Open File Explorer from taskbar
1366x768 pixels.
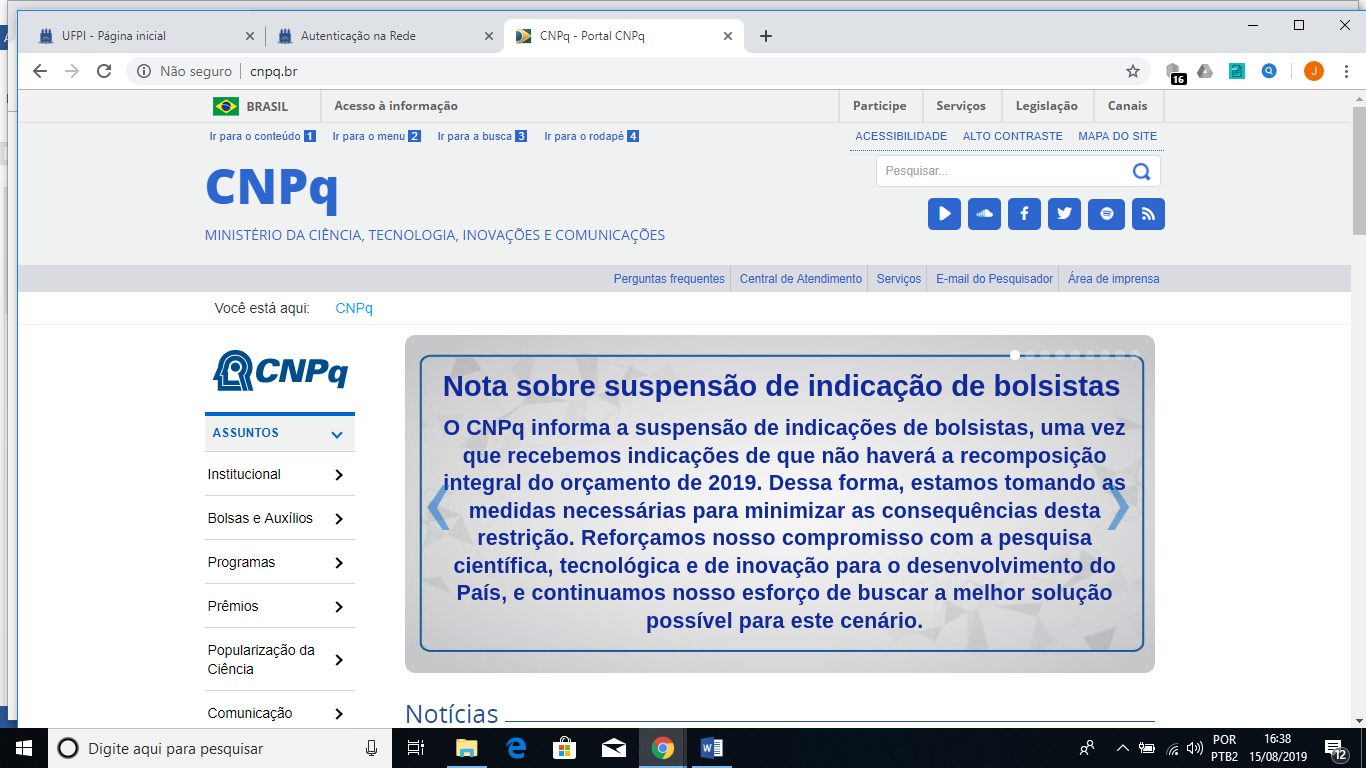click(x=466, y=748)
